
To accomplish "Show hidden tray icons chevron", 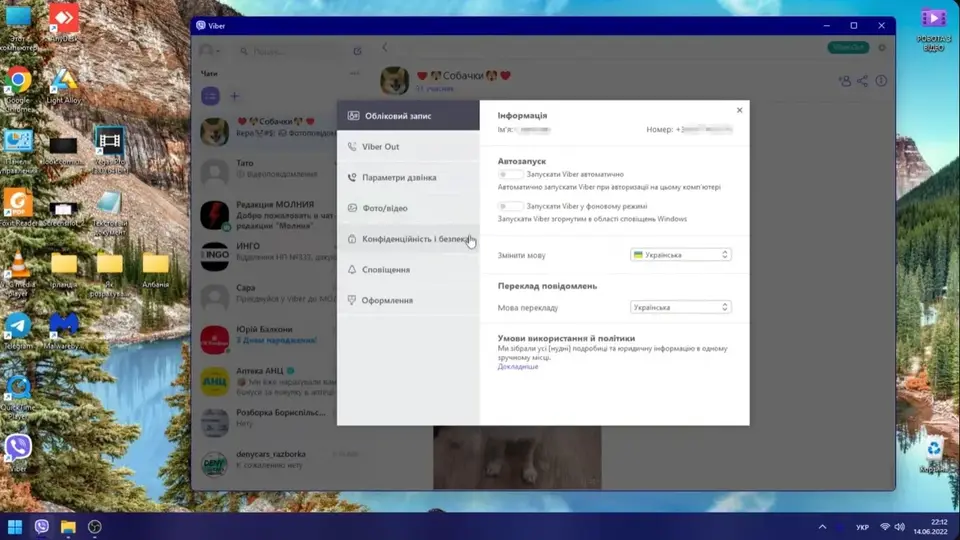I will point(822,527).
